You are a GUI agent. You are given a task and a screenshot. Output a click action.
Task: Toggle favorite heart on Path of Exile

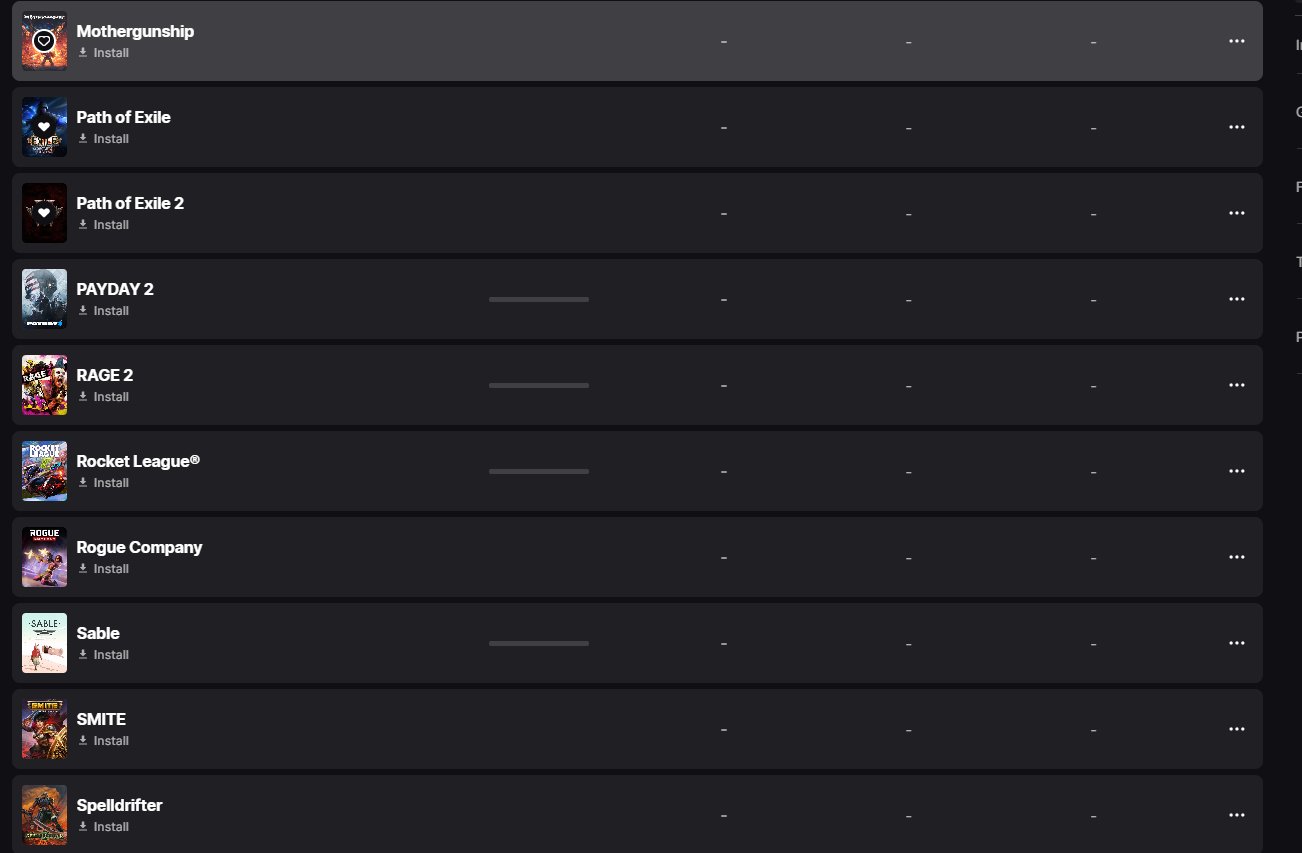coord(43,127)
